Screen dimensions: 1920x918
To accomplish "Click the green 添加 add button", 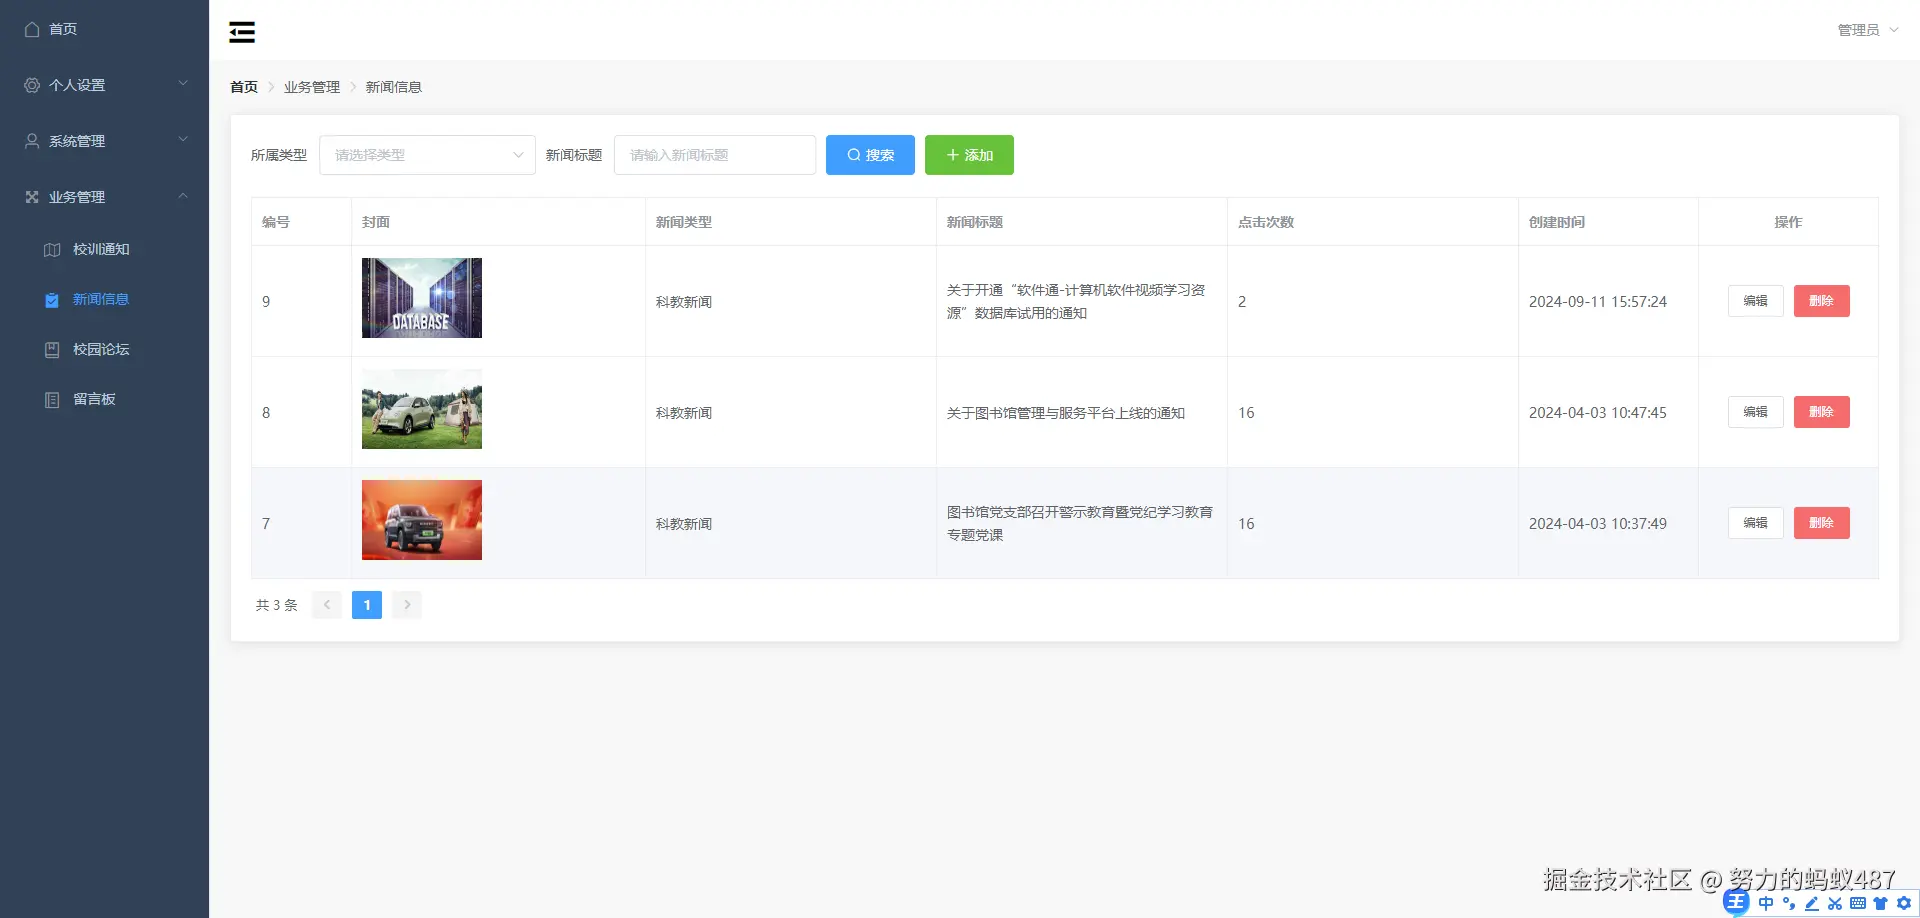I will point(968,155).
